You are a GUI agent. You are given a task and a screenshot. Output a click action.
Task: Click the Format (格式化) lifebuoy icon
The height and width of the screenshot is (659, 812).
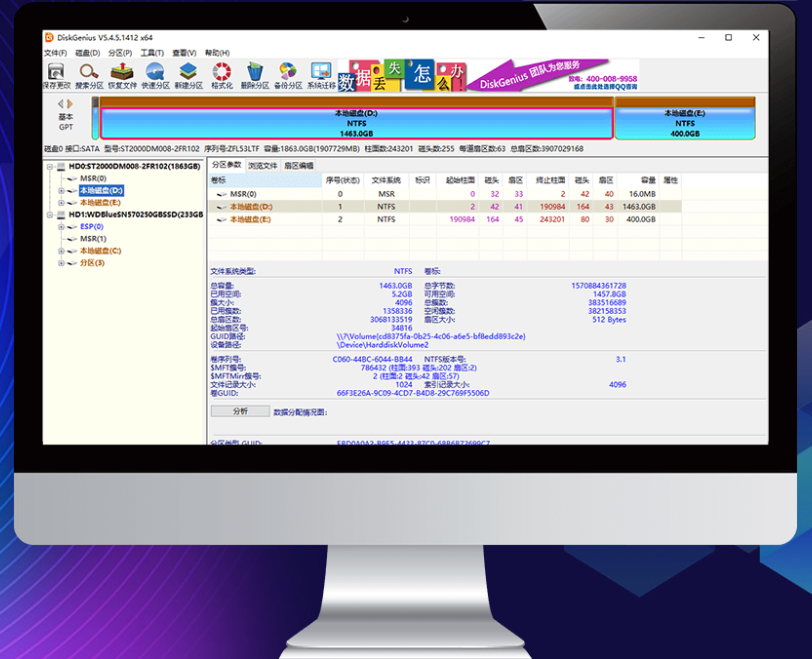(x=222, y=76)
